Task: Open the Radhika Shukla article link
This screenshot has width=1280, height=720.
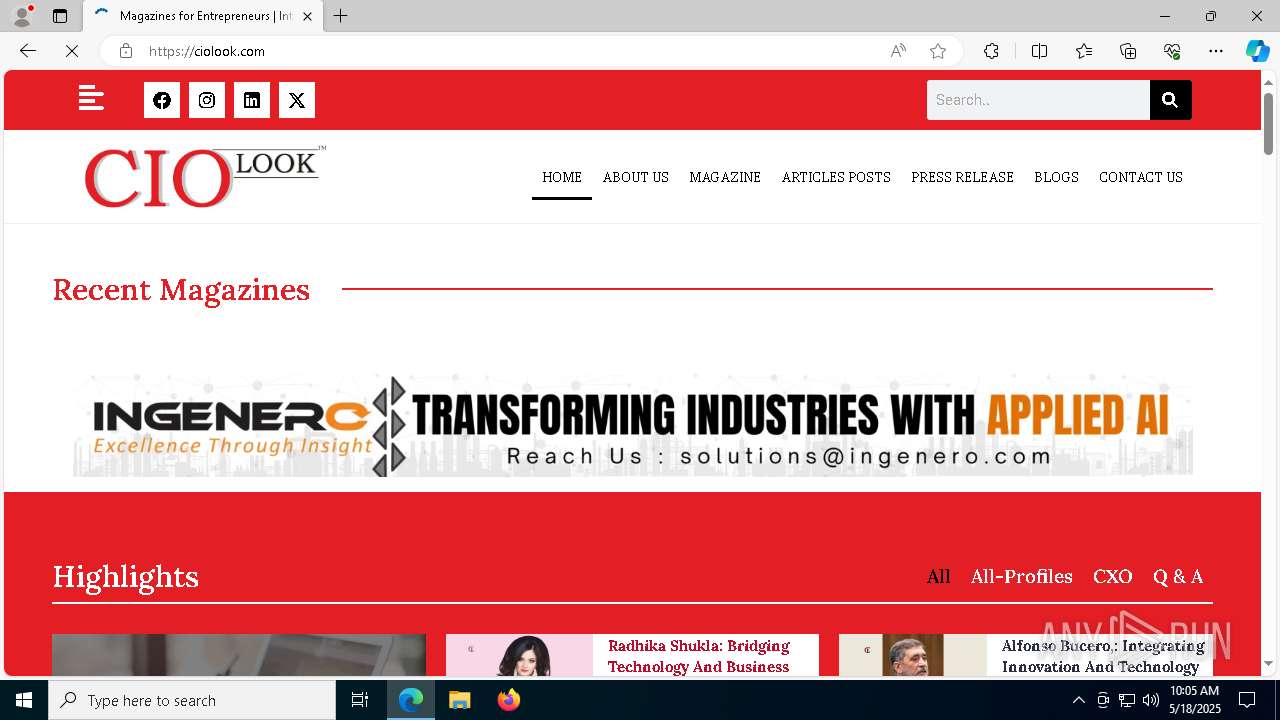Action: pos(699,656)
